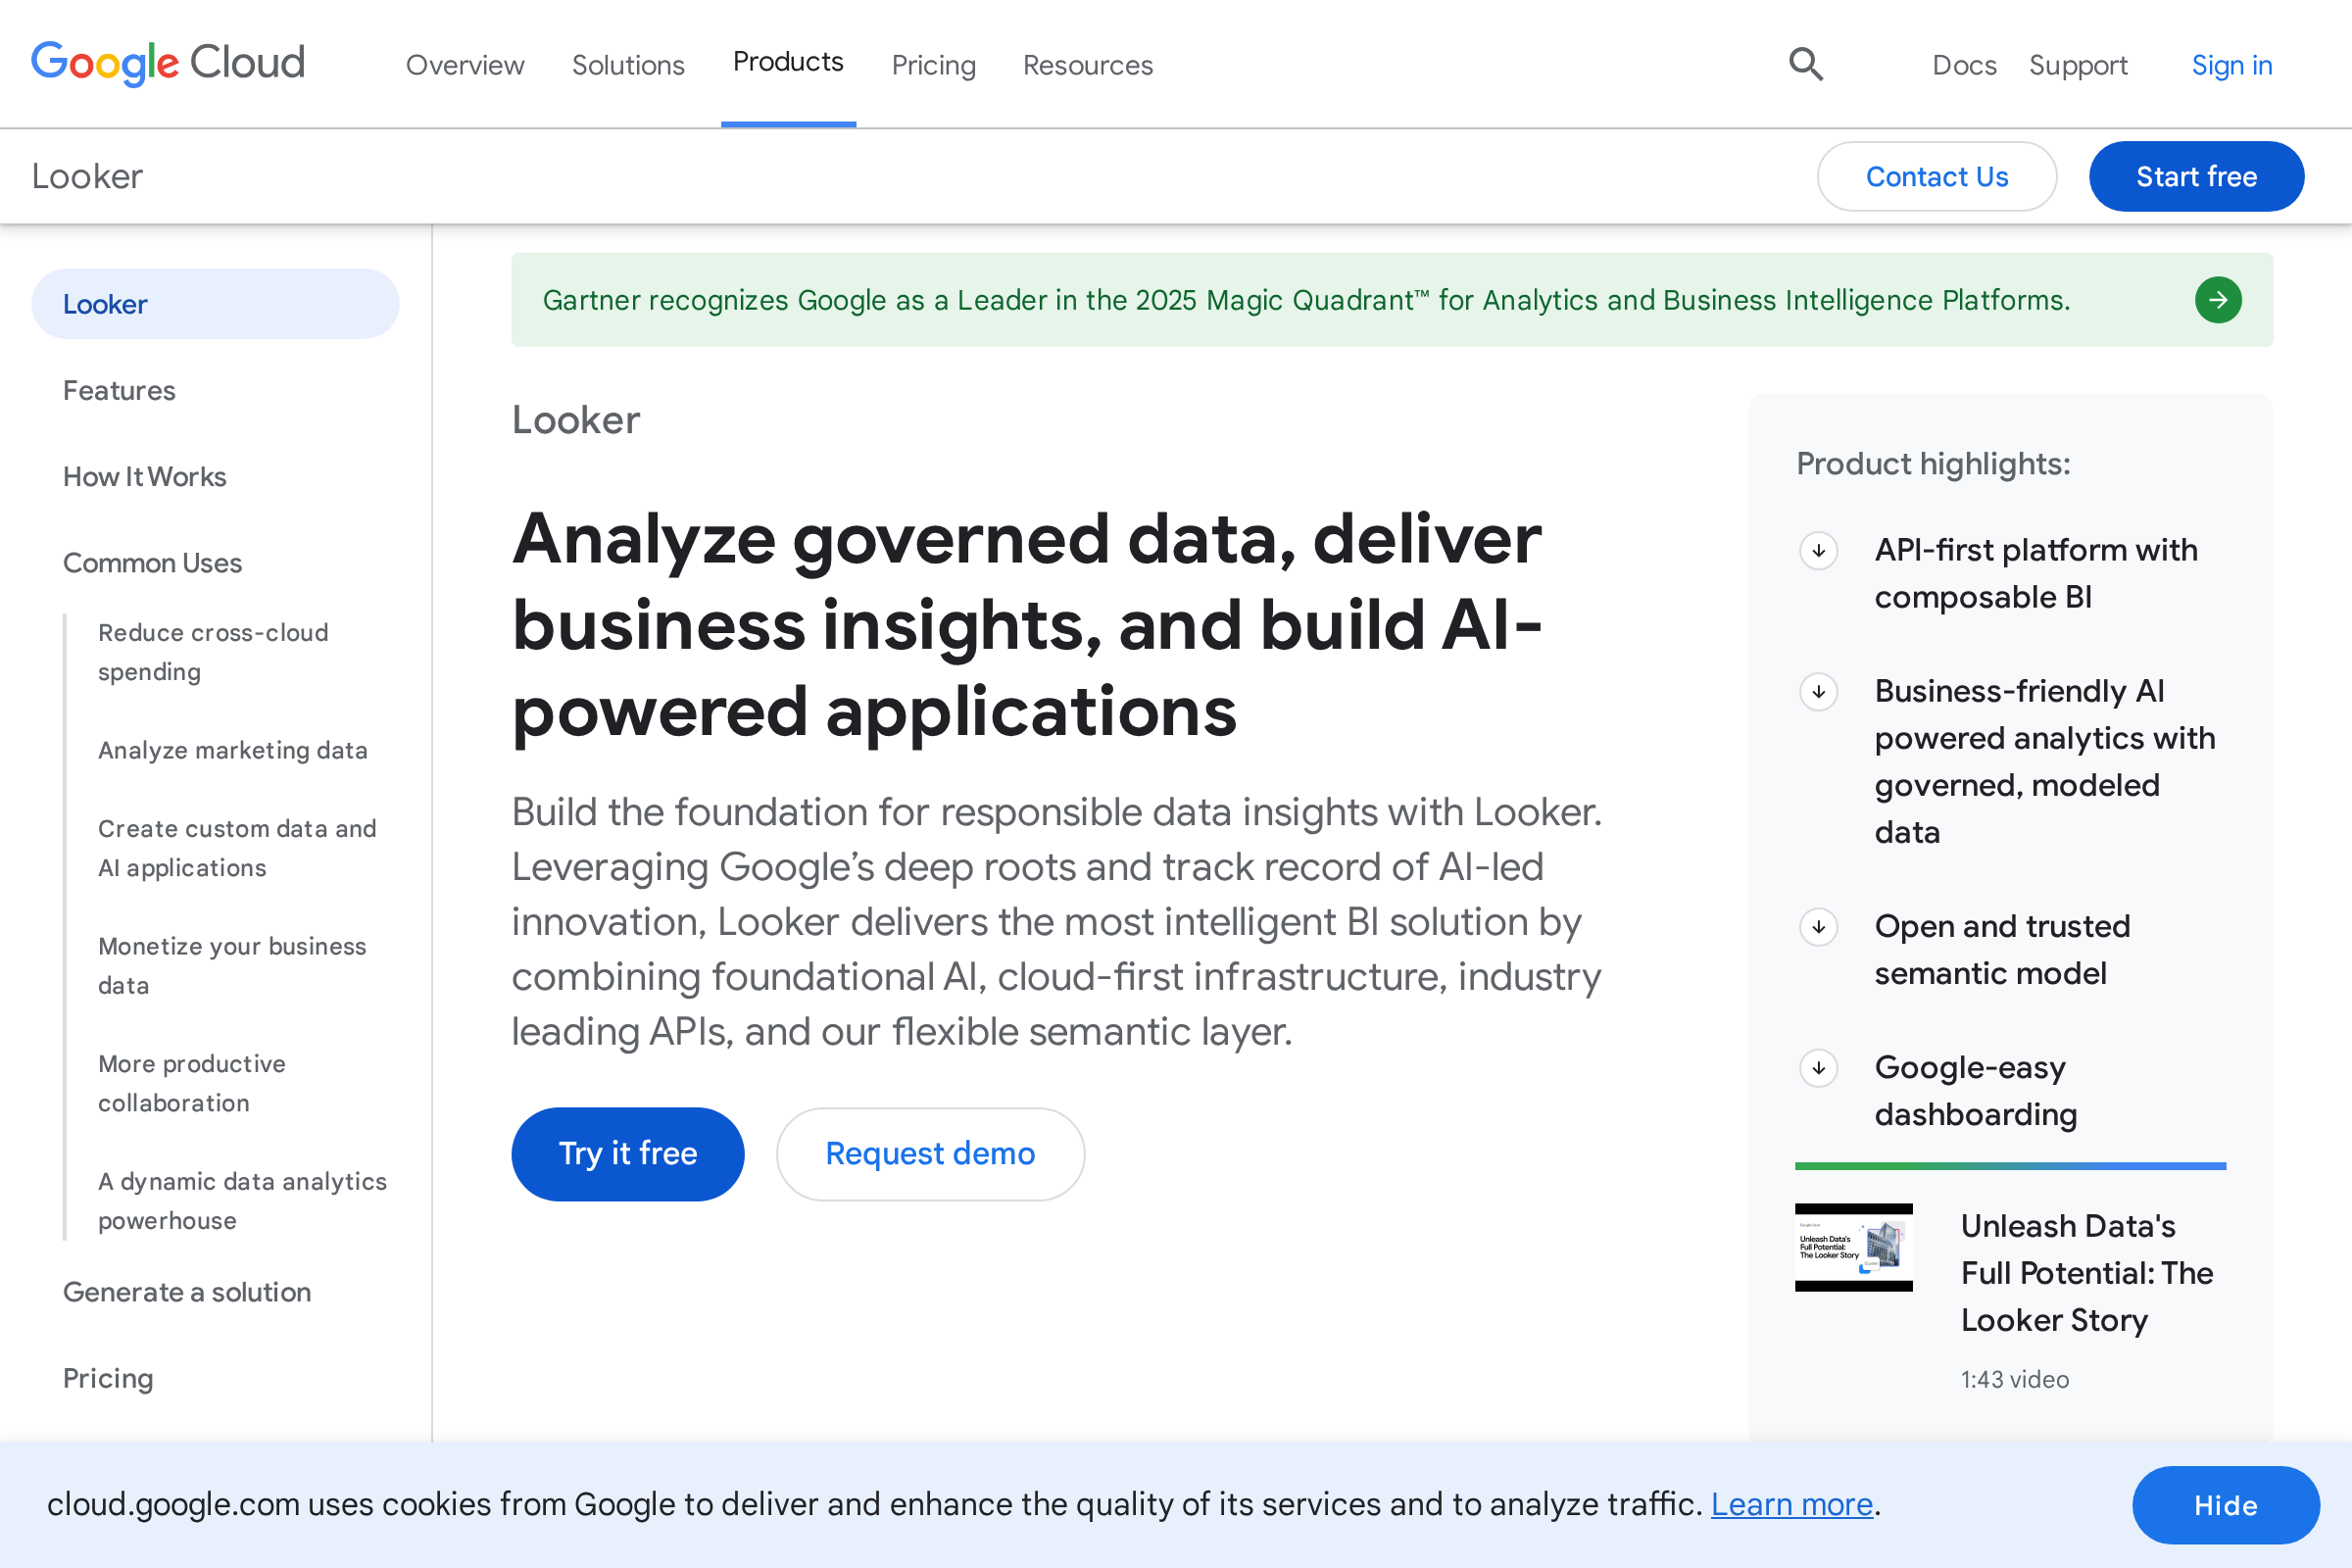
Task: Open the search
Action: [x=1805, y=64]
